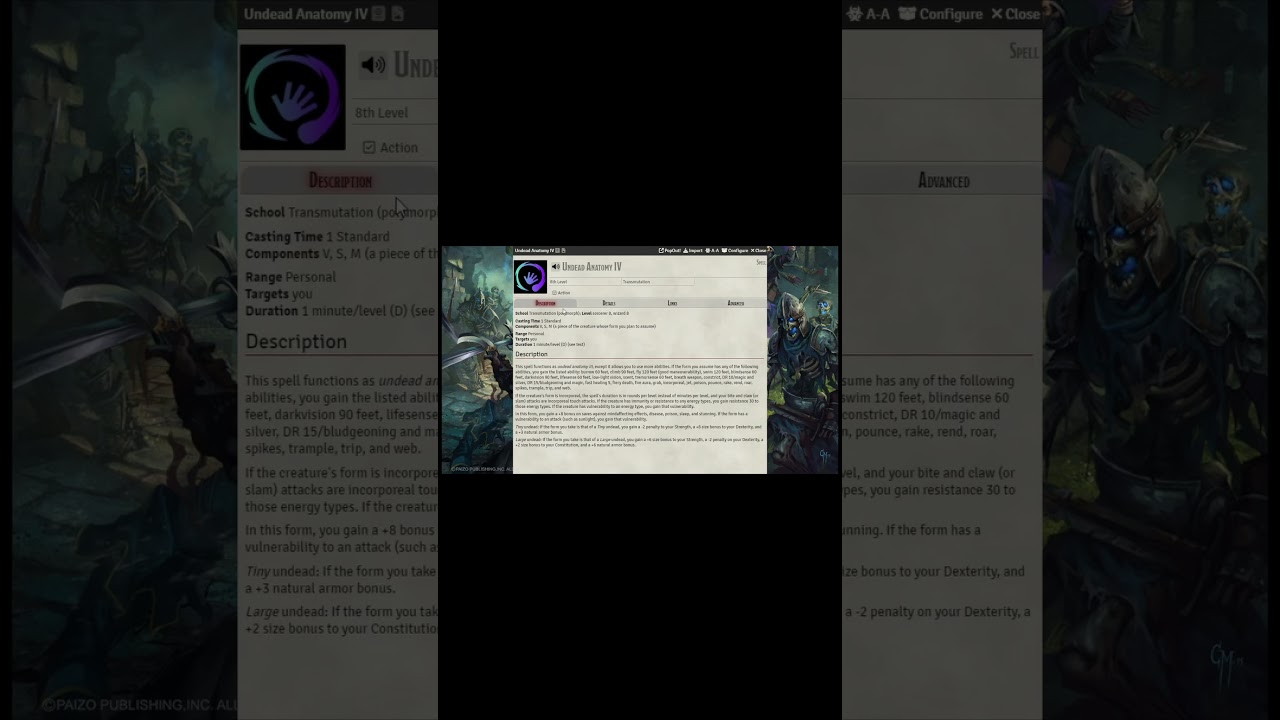The image size is (1280, 720).
Task: Click the 'Description' heading in the center window body
Action: click(x=531, y=354)
